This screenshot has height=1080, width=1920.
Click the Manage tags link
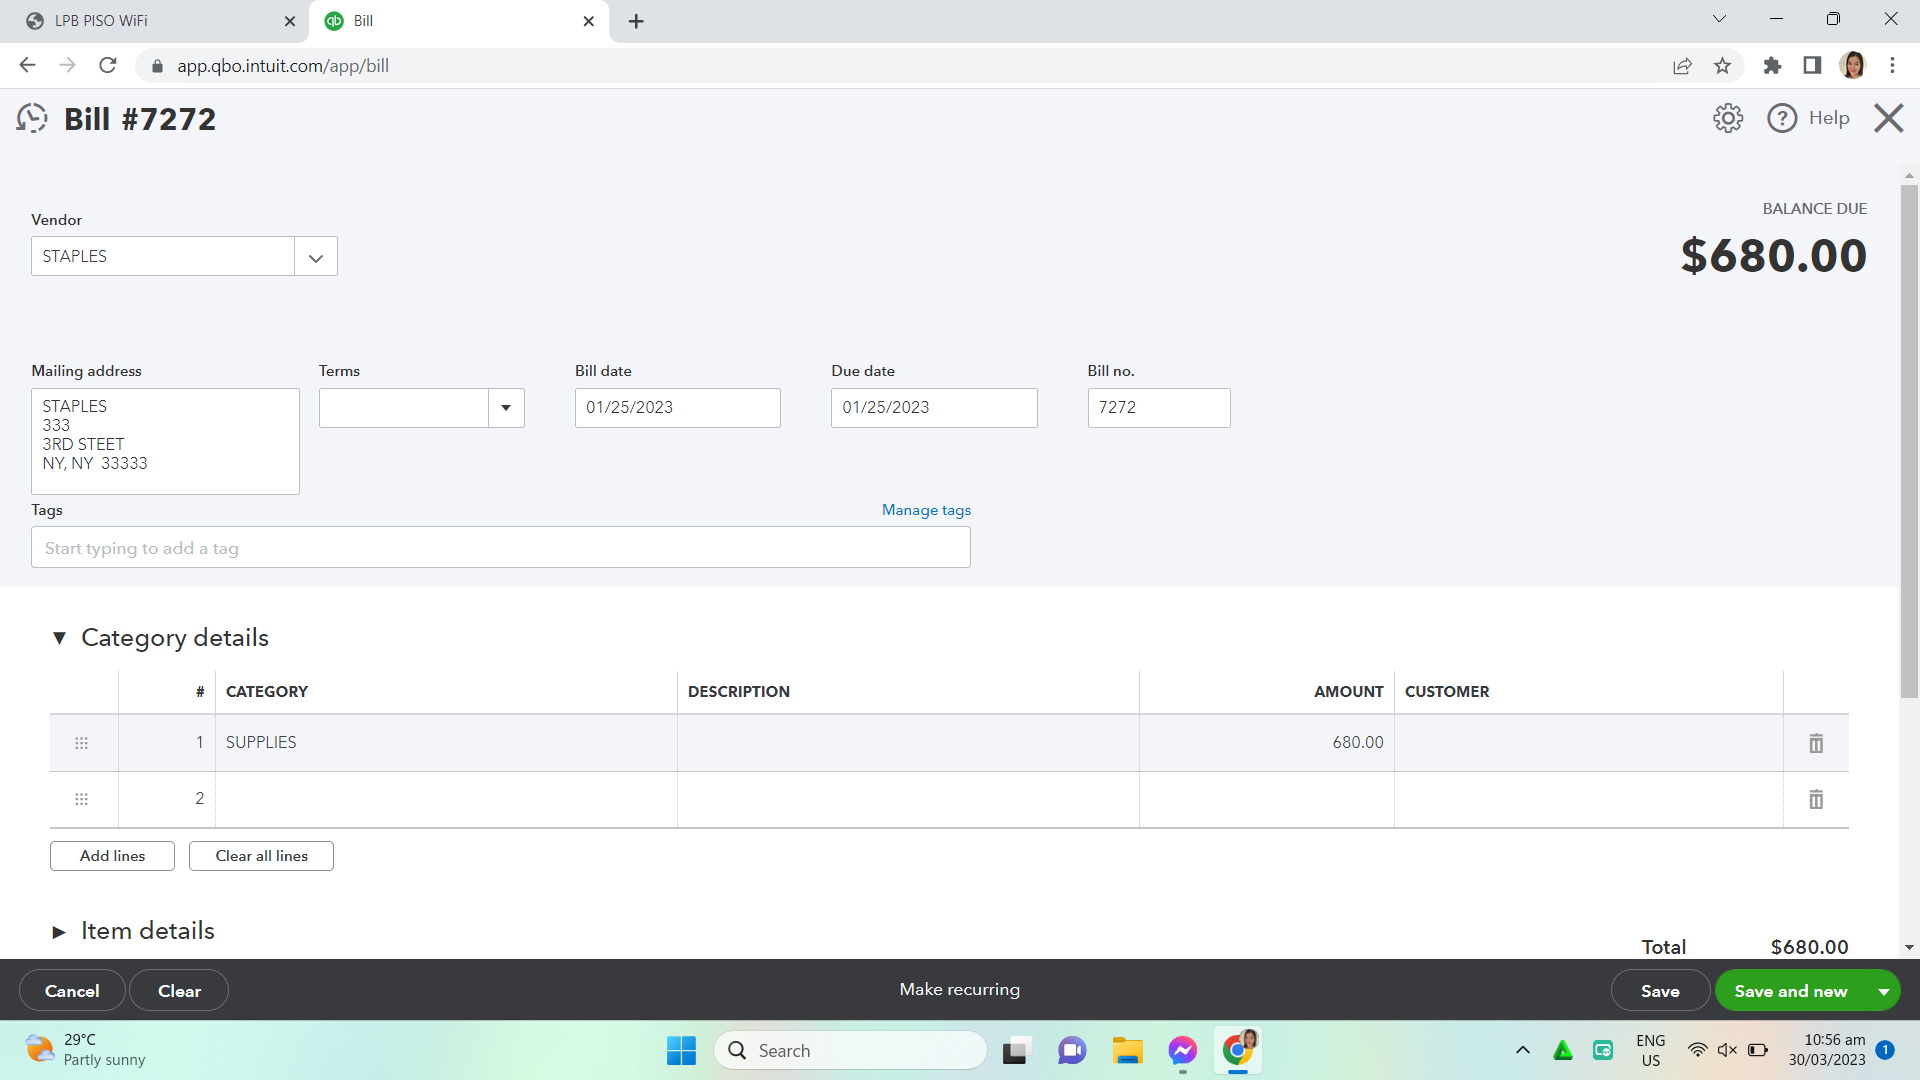pyautogui.click(x=926, y=510)
